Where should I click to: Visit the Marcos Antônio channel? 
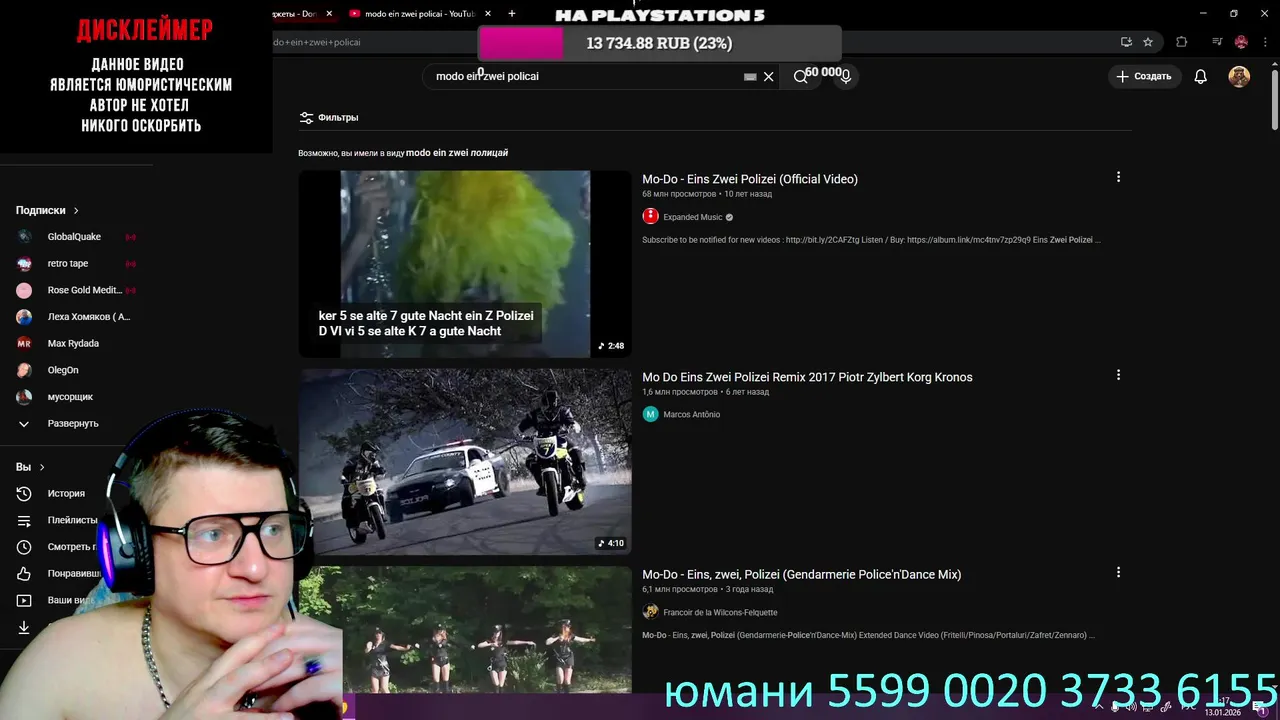coord(691,414)
